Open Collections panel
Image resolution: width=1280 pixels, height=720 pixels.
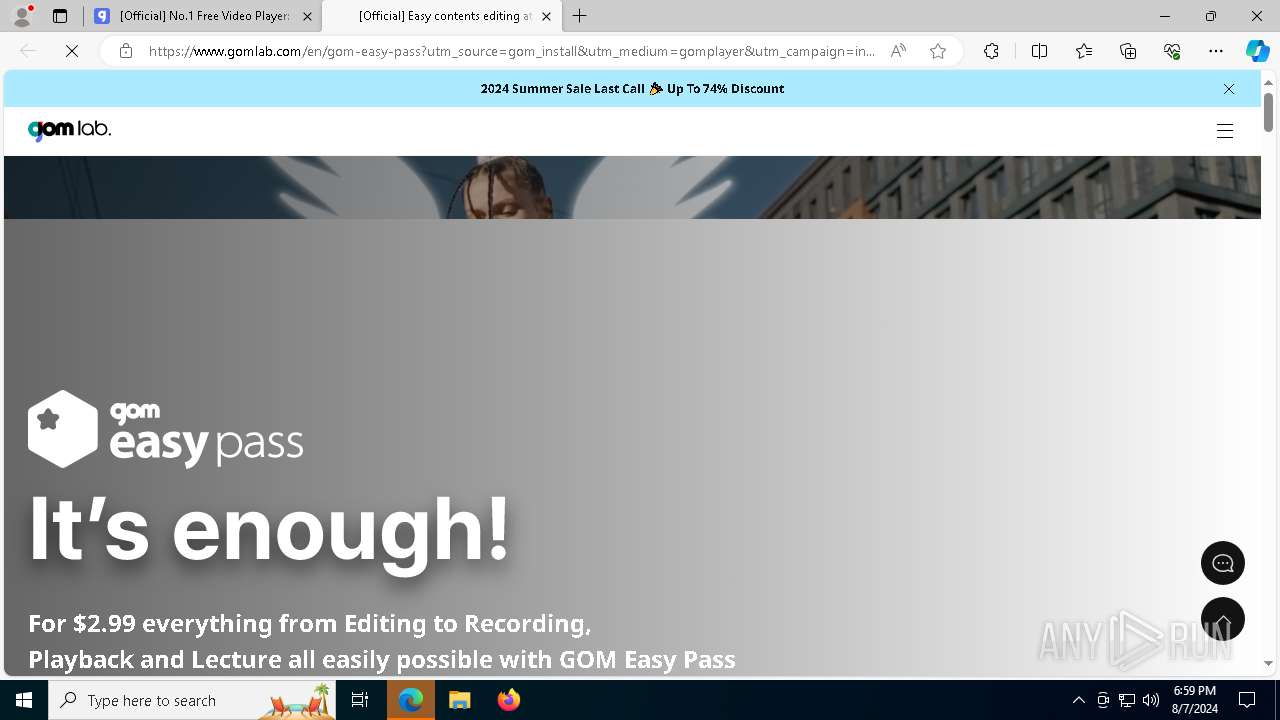pyautogui.click(x=1128, y=51)
